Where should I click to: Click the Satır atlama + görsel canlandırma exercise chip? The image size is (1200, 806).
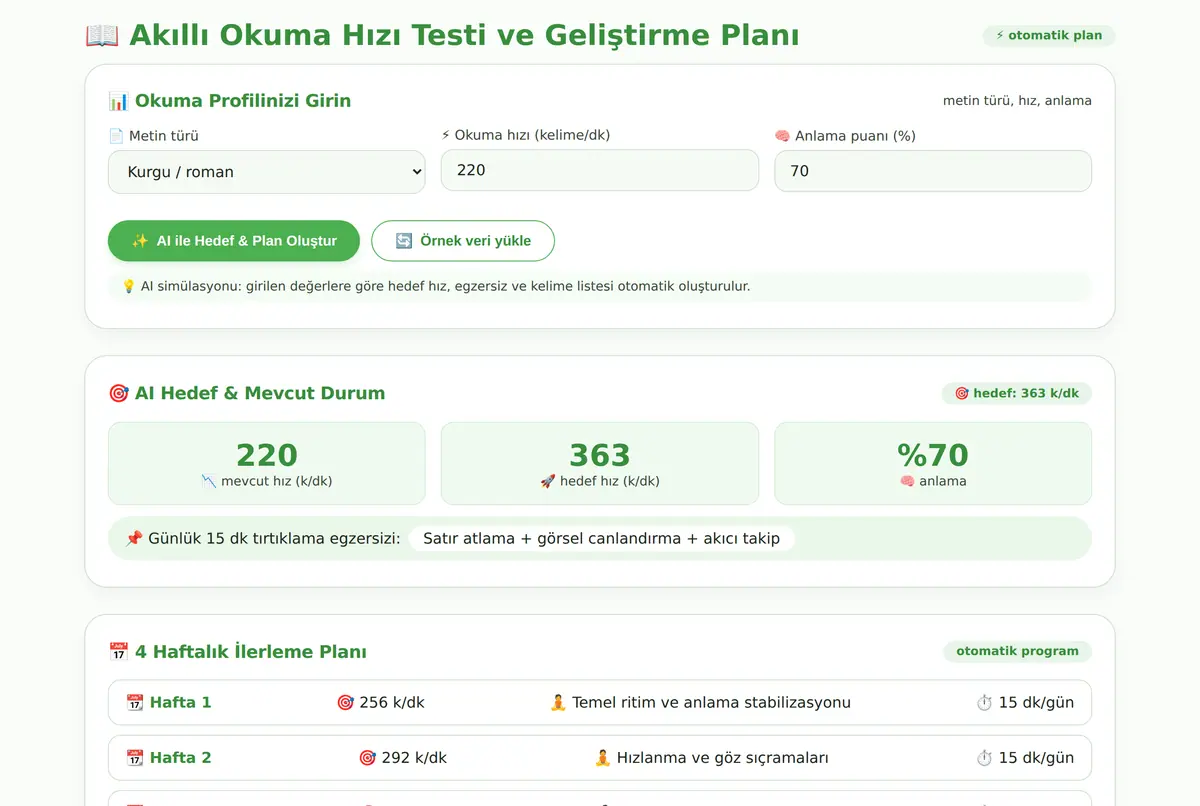(x=601, y=539)
